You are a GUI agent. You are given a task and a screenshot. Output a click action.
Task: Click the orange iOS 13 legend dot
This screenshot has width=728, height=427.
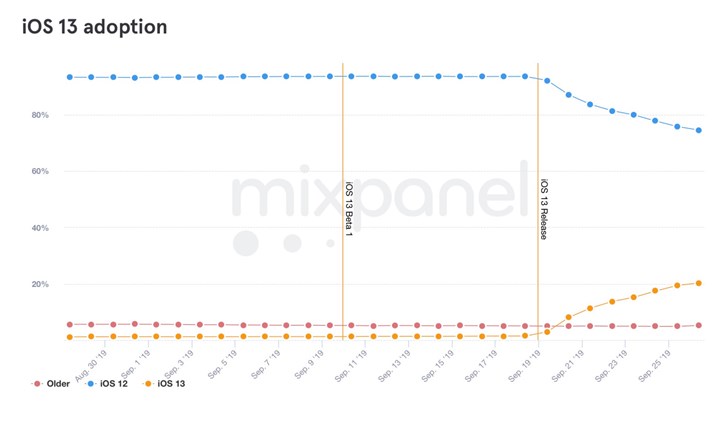pos(149,384)
